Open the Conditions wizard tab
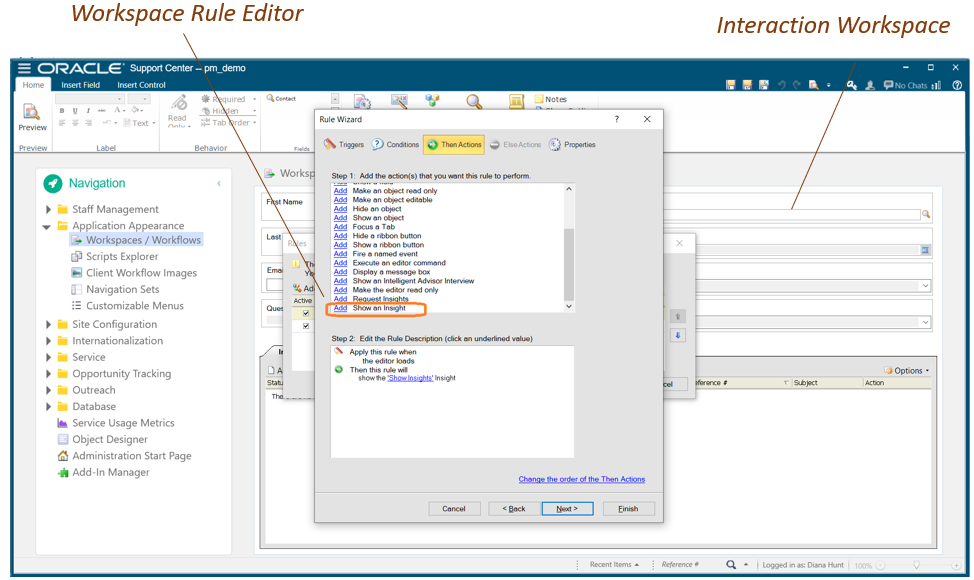The width and height of the screenshot is (974, 580). click(x=396, y=145)
